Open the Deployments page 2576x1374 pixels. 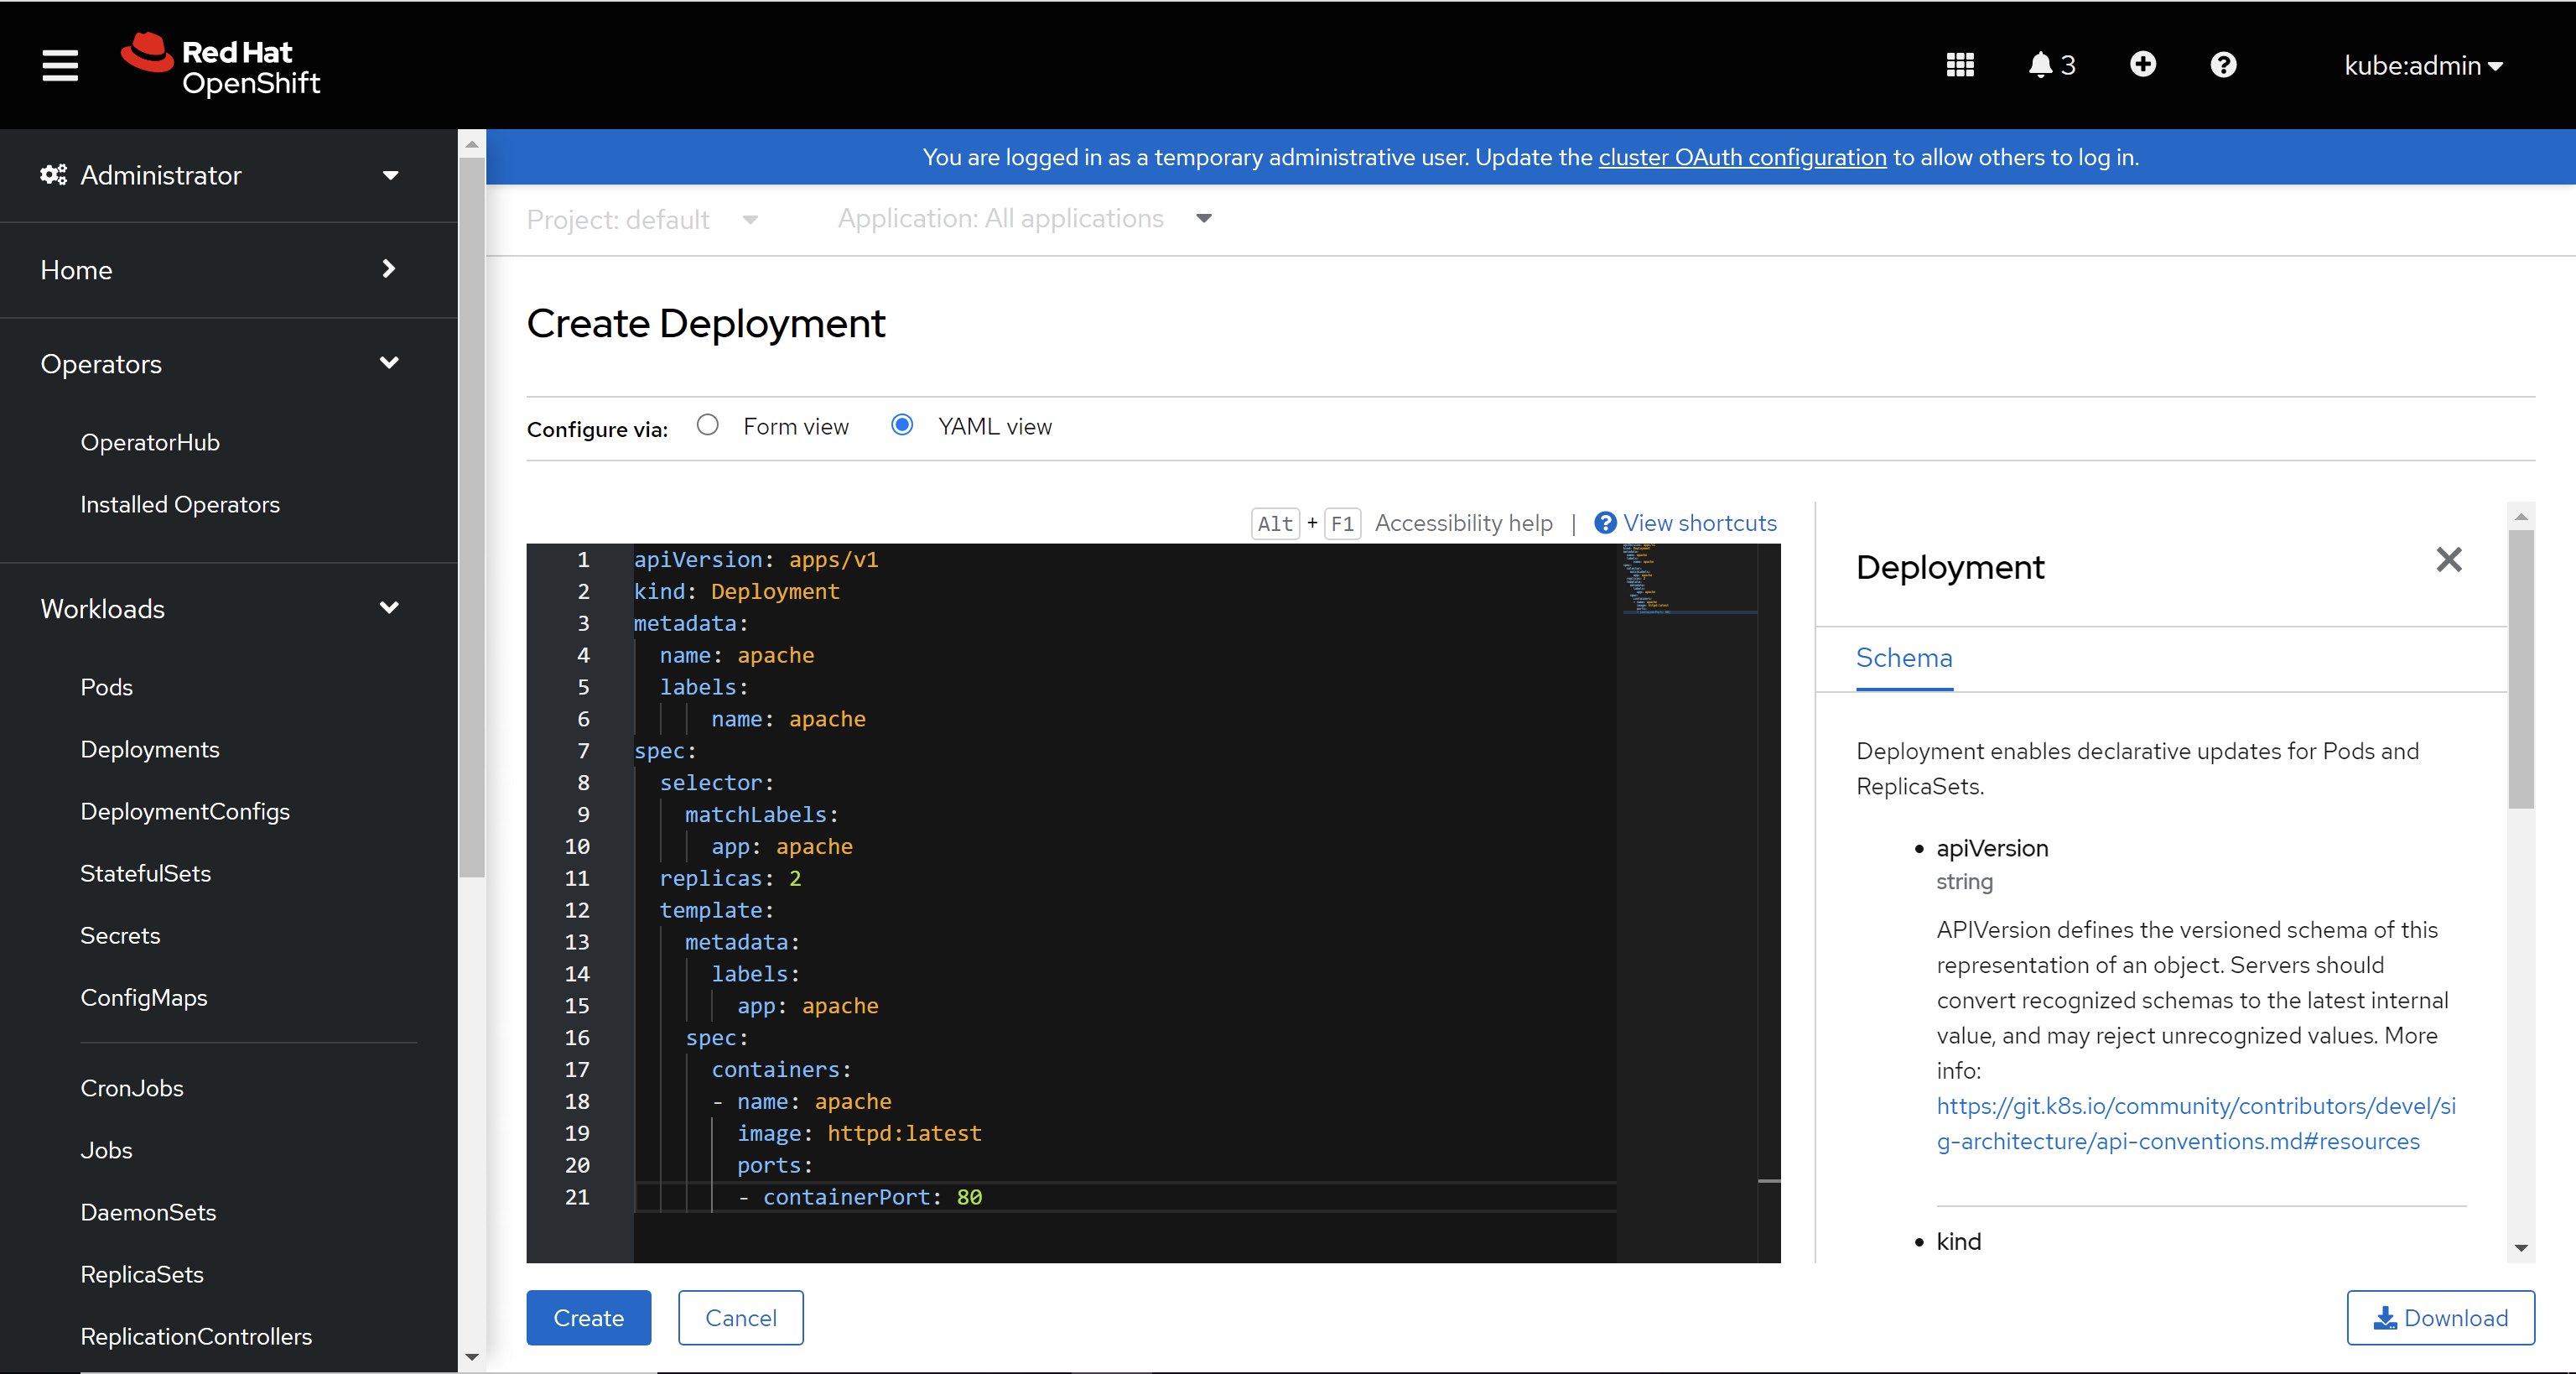click(x=150, y=749)
